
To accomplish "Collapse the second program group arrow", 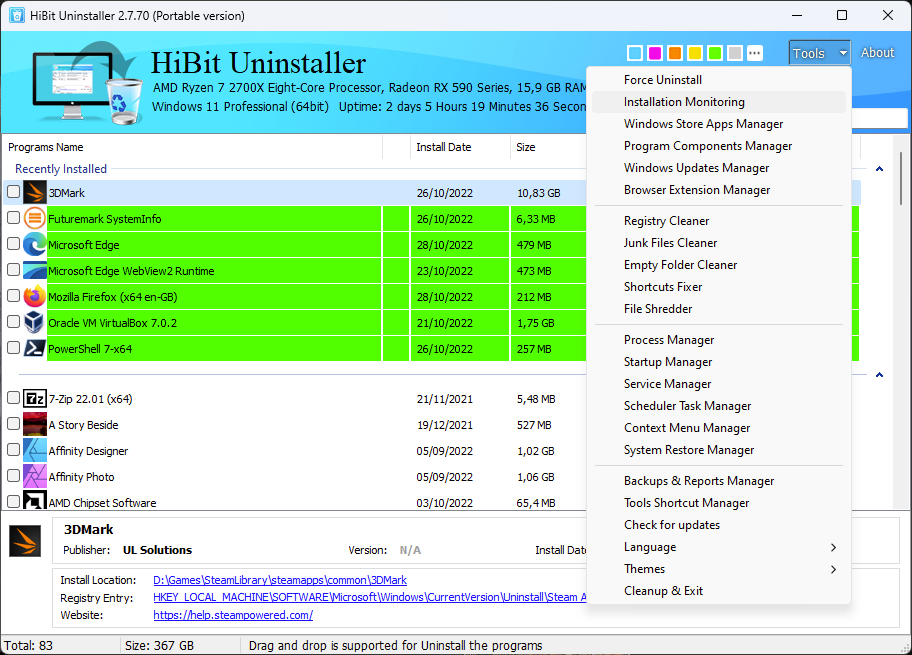I will click(x=879, y=375).
